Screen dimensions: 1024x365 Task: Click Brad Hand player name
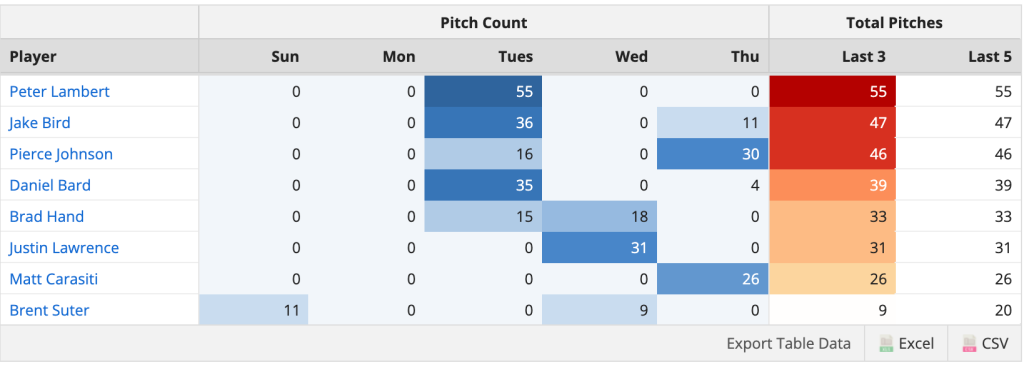46,217
